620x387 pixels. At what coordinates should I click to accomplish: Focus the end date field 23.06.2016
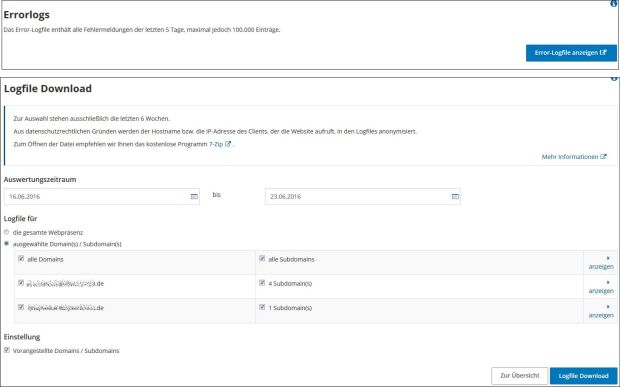coord(363,196)
